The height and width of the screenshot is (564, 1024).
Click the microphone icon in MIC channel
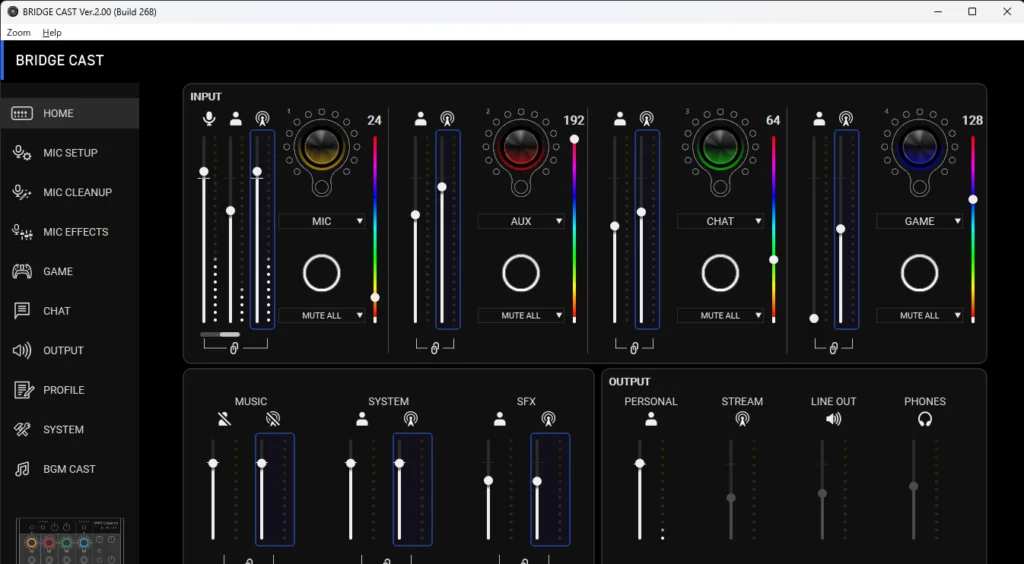pos(209,119)
